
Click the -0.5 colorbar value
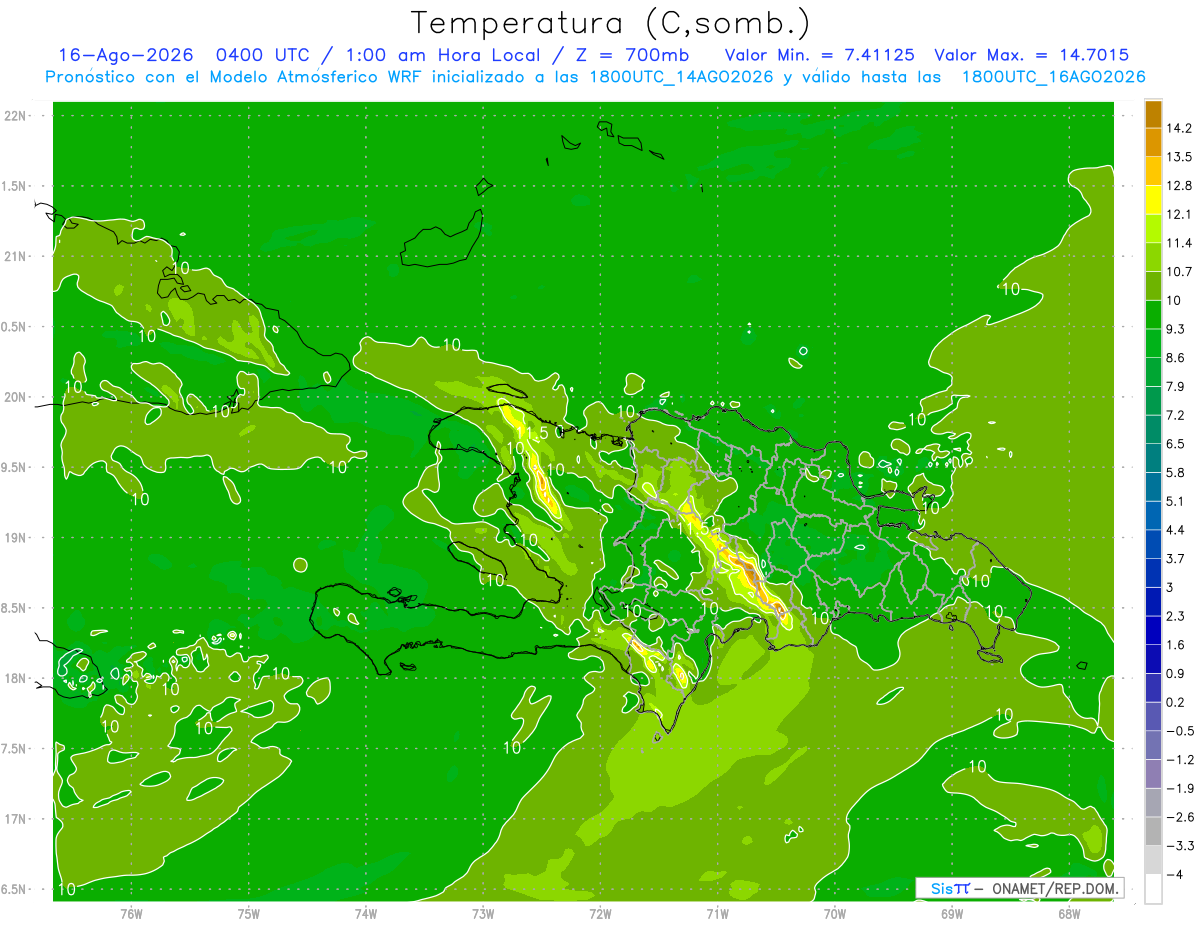(1180, 731)
